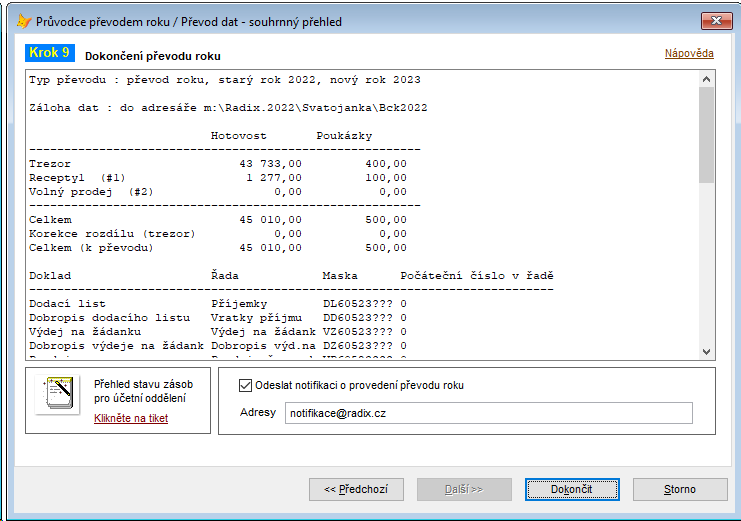Open the Nápověda help link
Image resolution: width=741 pixels, height=521 pixels.
pos(689,53)
